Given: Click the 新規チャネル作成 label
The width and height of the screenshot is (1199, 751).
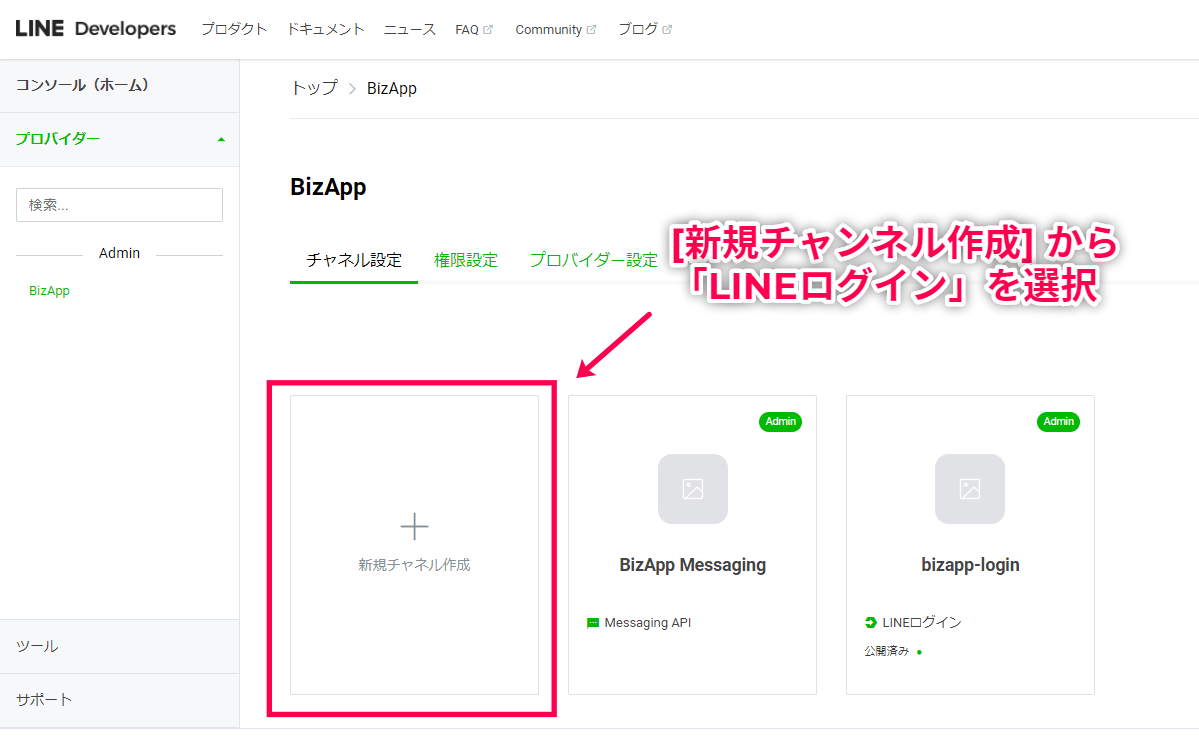Looking at the screenshot, I should 414,565.
